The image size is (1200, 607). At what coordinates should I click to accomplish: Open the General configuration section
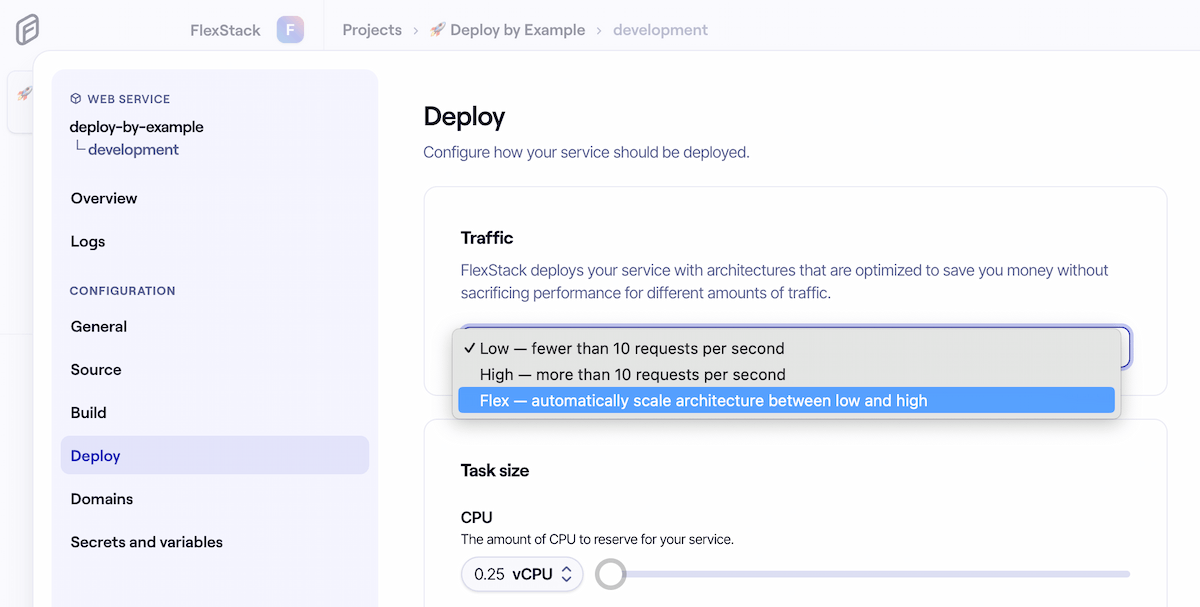[98, 326]
